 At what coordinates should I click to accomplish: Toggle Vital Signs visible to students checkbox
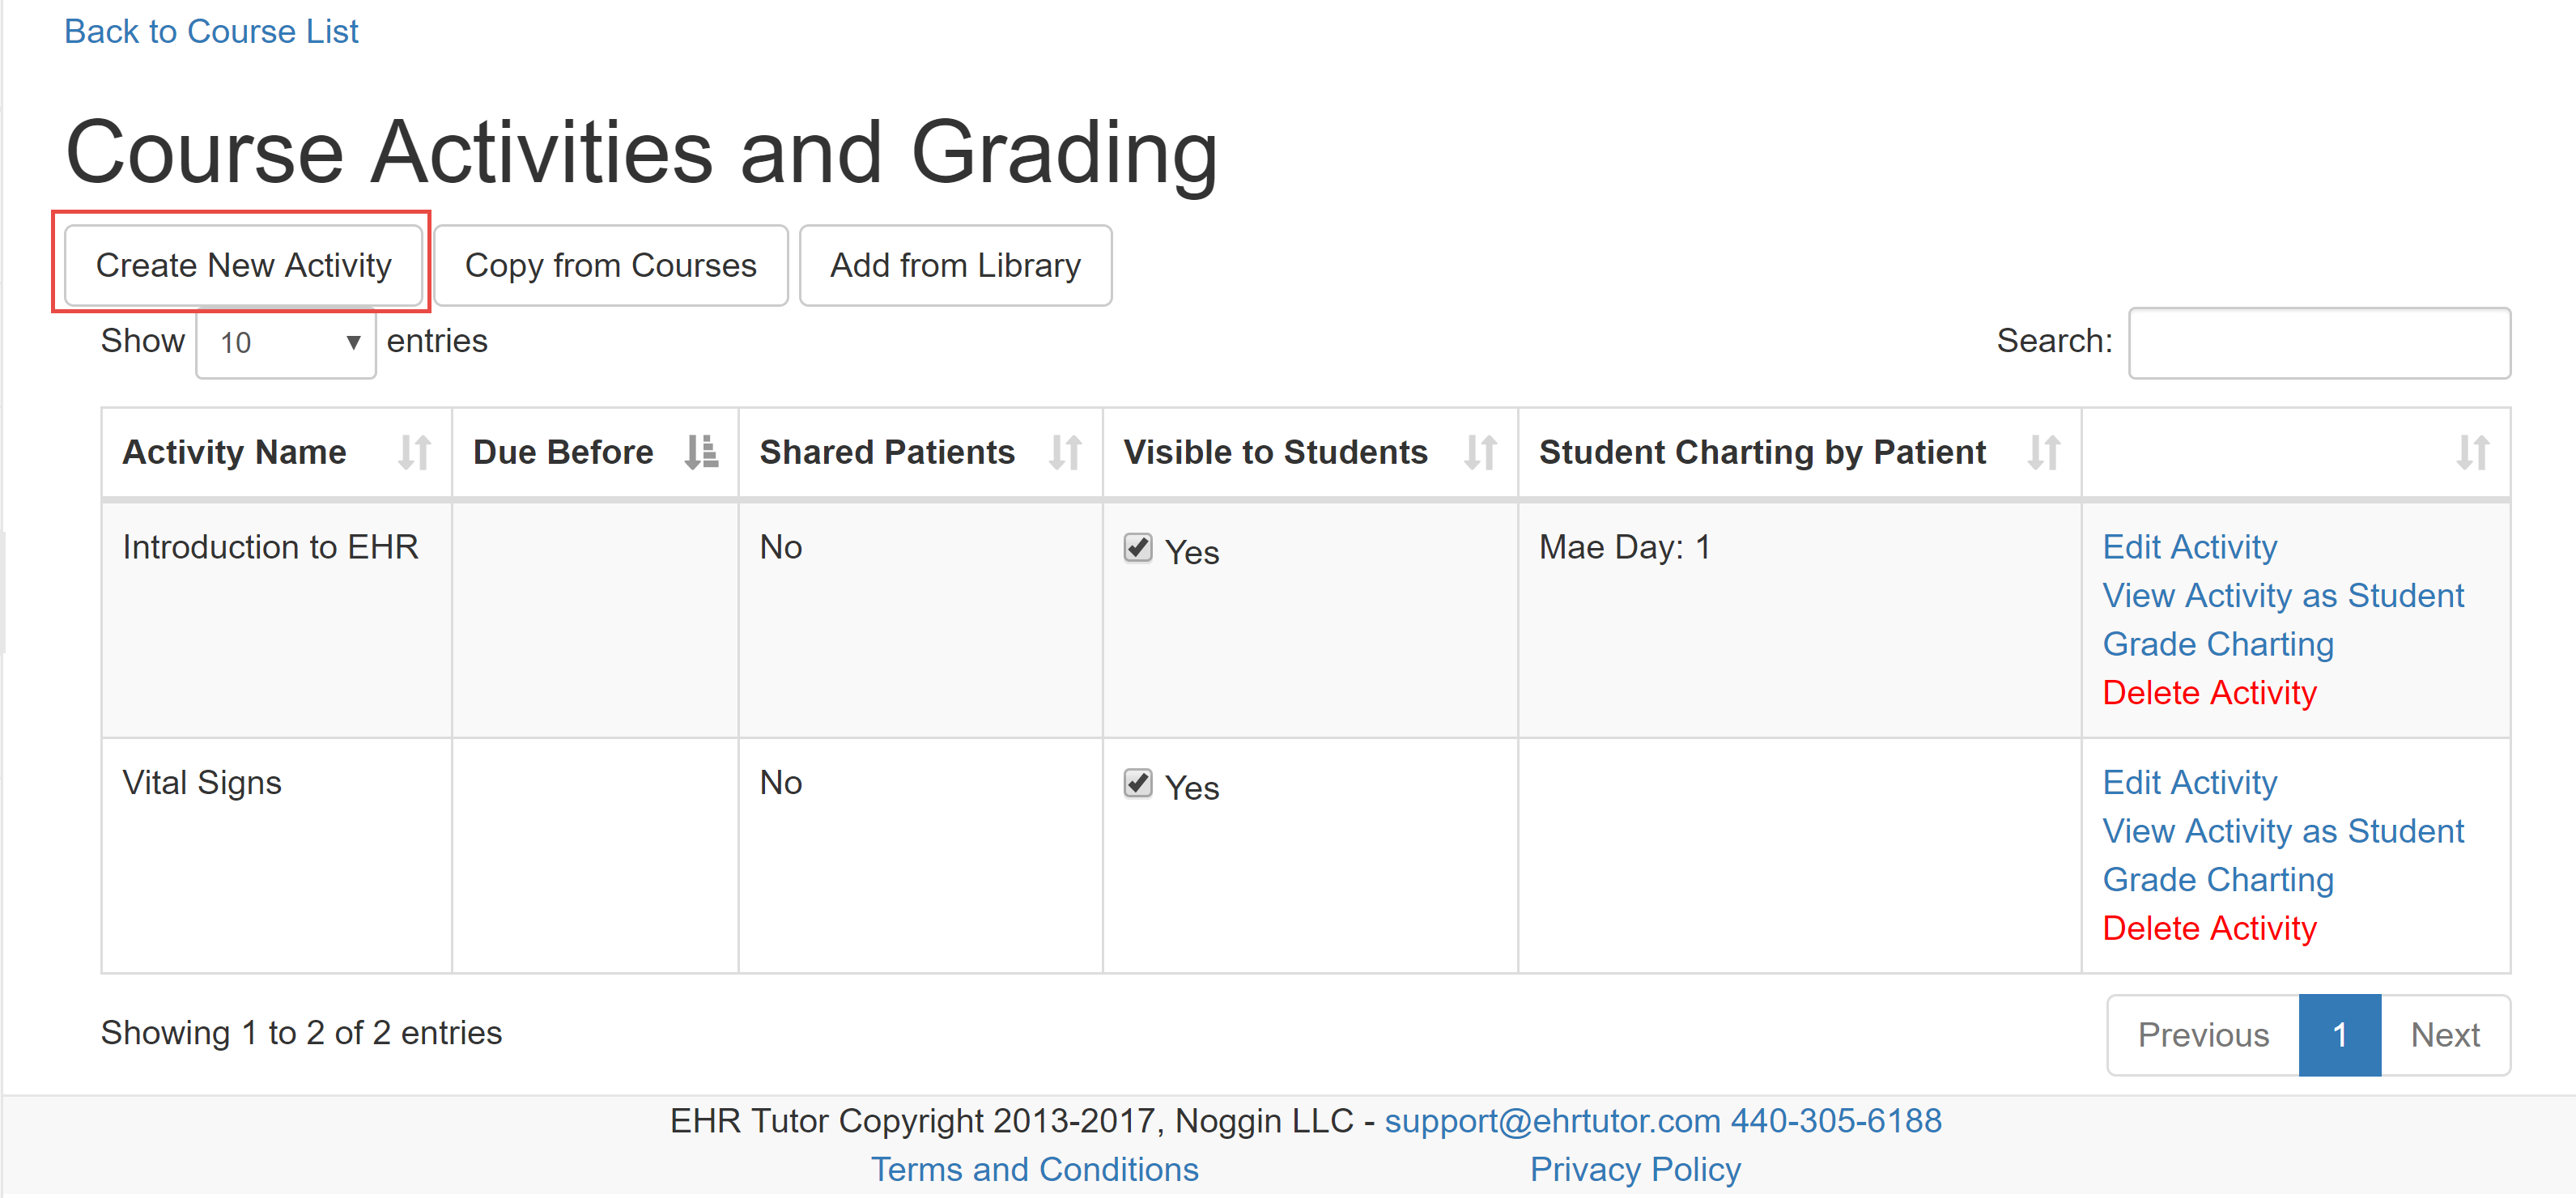[1138, 783]
